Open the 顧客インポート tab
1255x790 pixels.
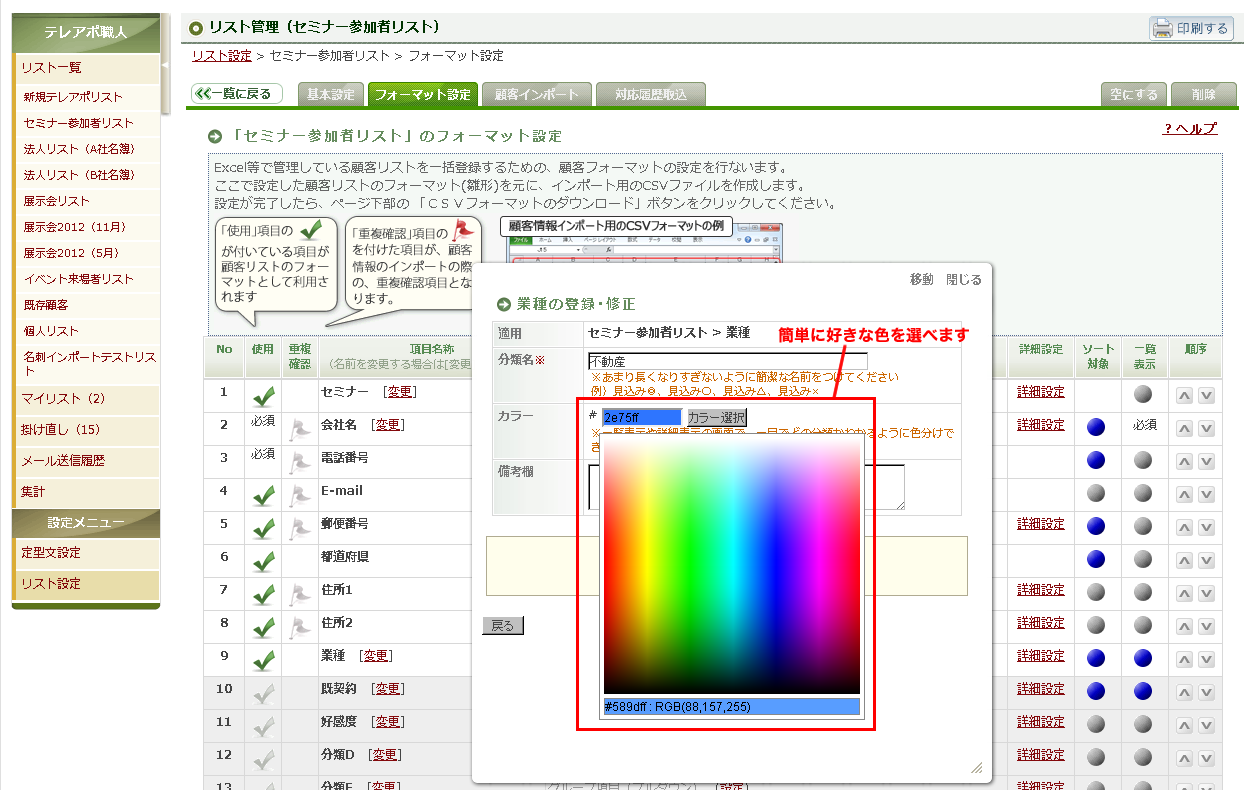click(536, 95)
